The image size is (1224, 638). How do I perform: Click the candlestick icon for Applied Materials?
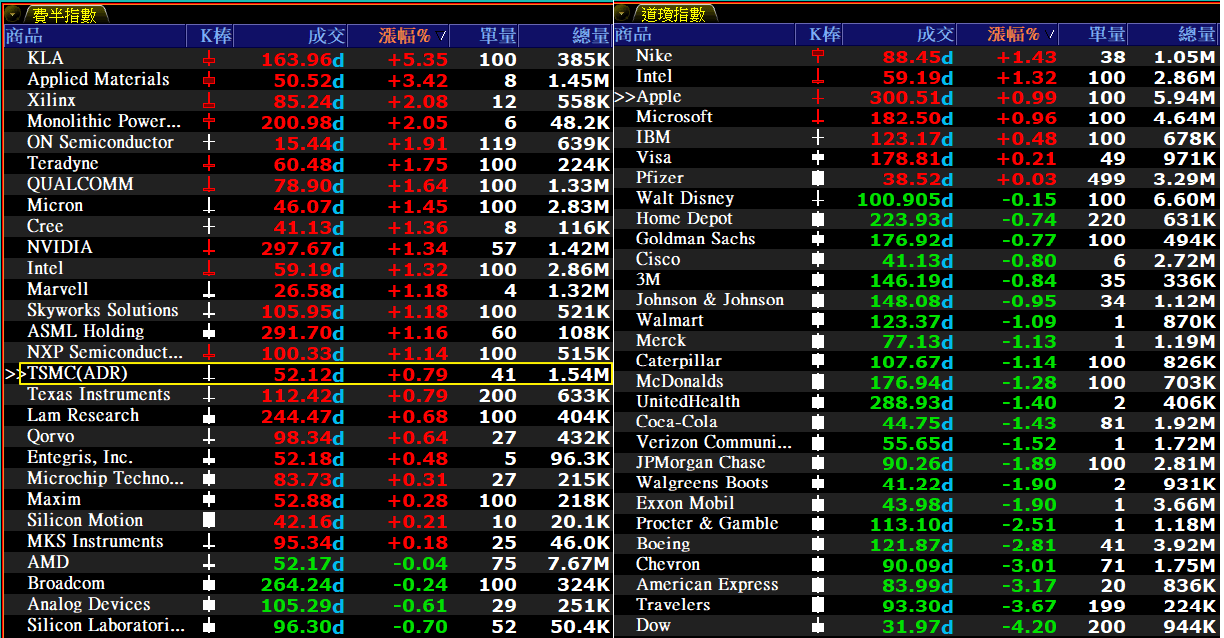(x=209, y=80)
